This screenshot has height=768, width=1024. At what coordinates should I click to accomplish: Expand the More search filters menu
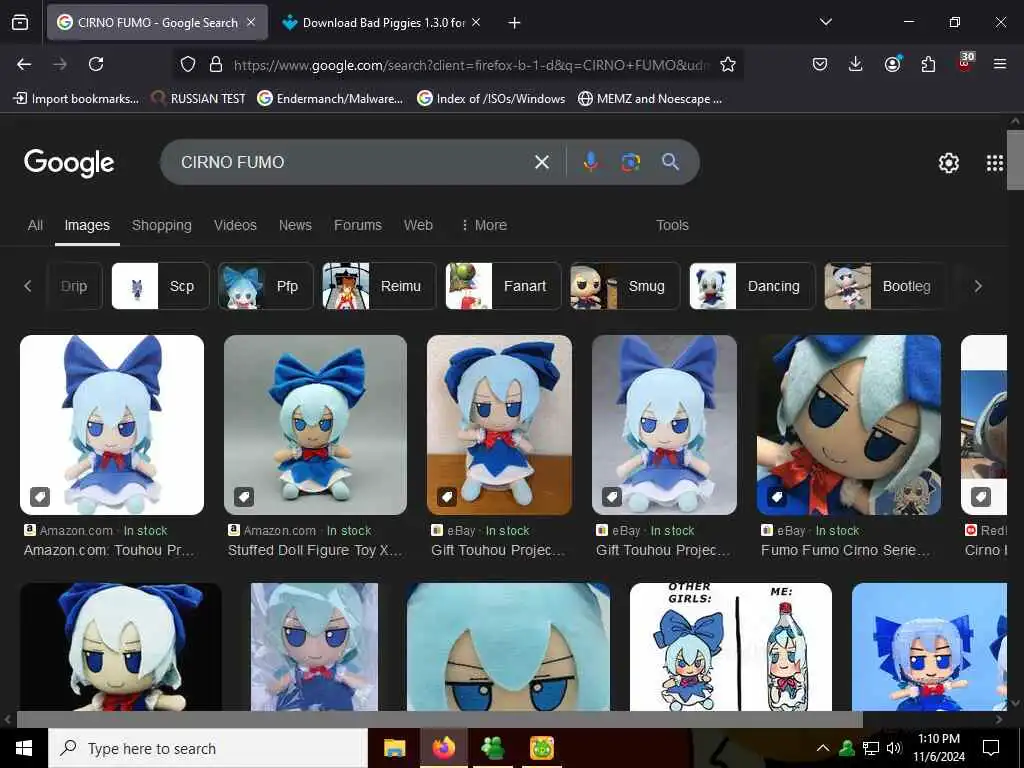[x=484, y=225]
